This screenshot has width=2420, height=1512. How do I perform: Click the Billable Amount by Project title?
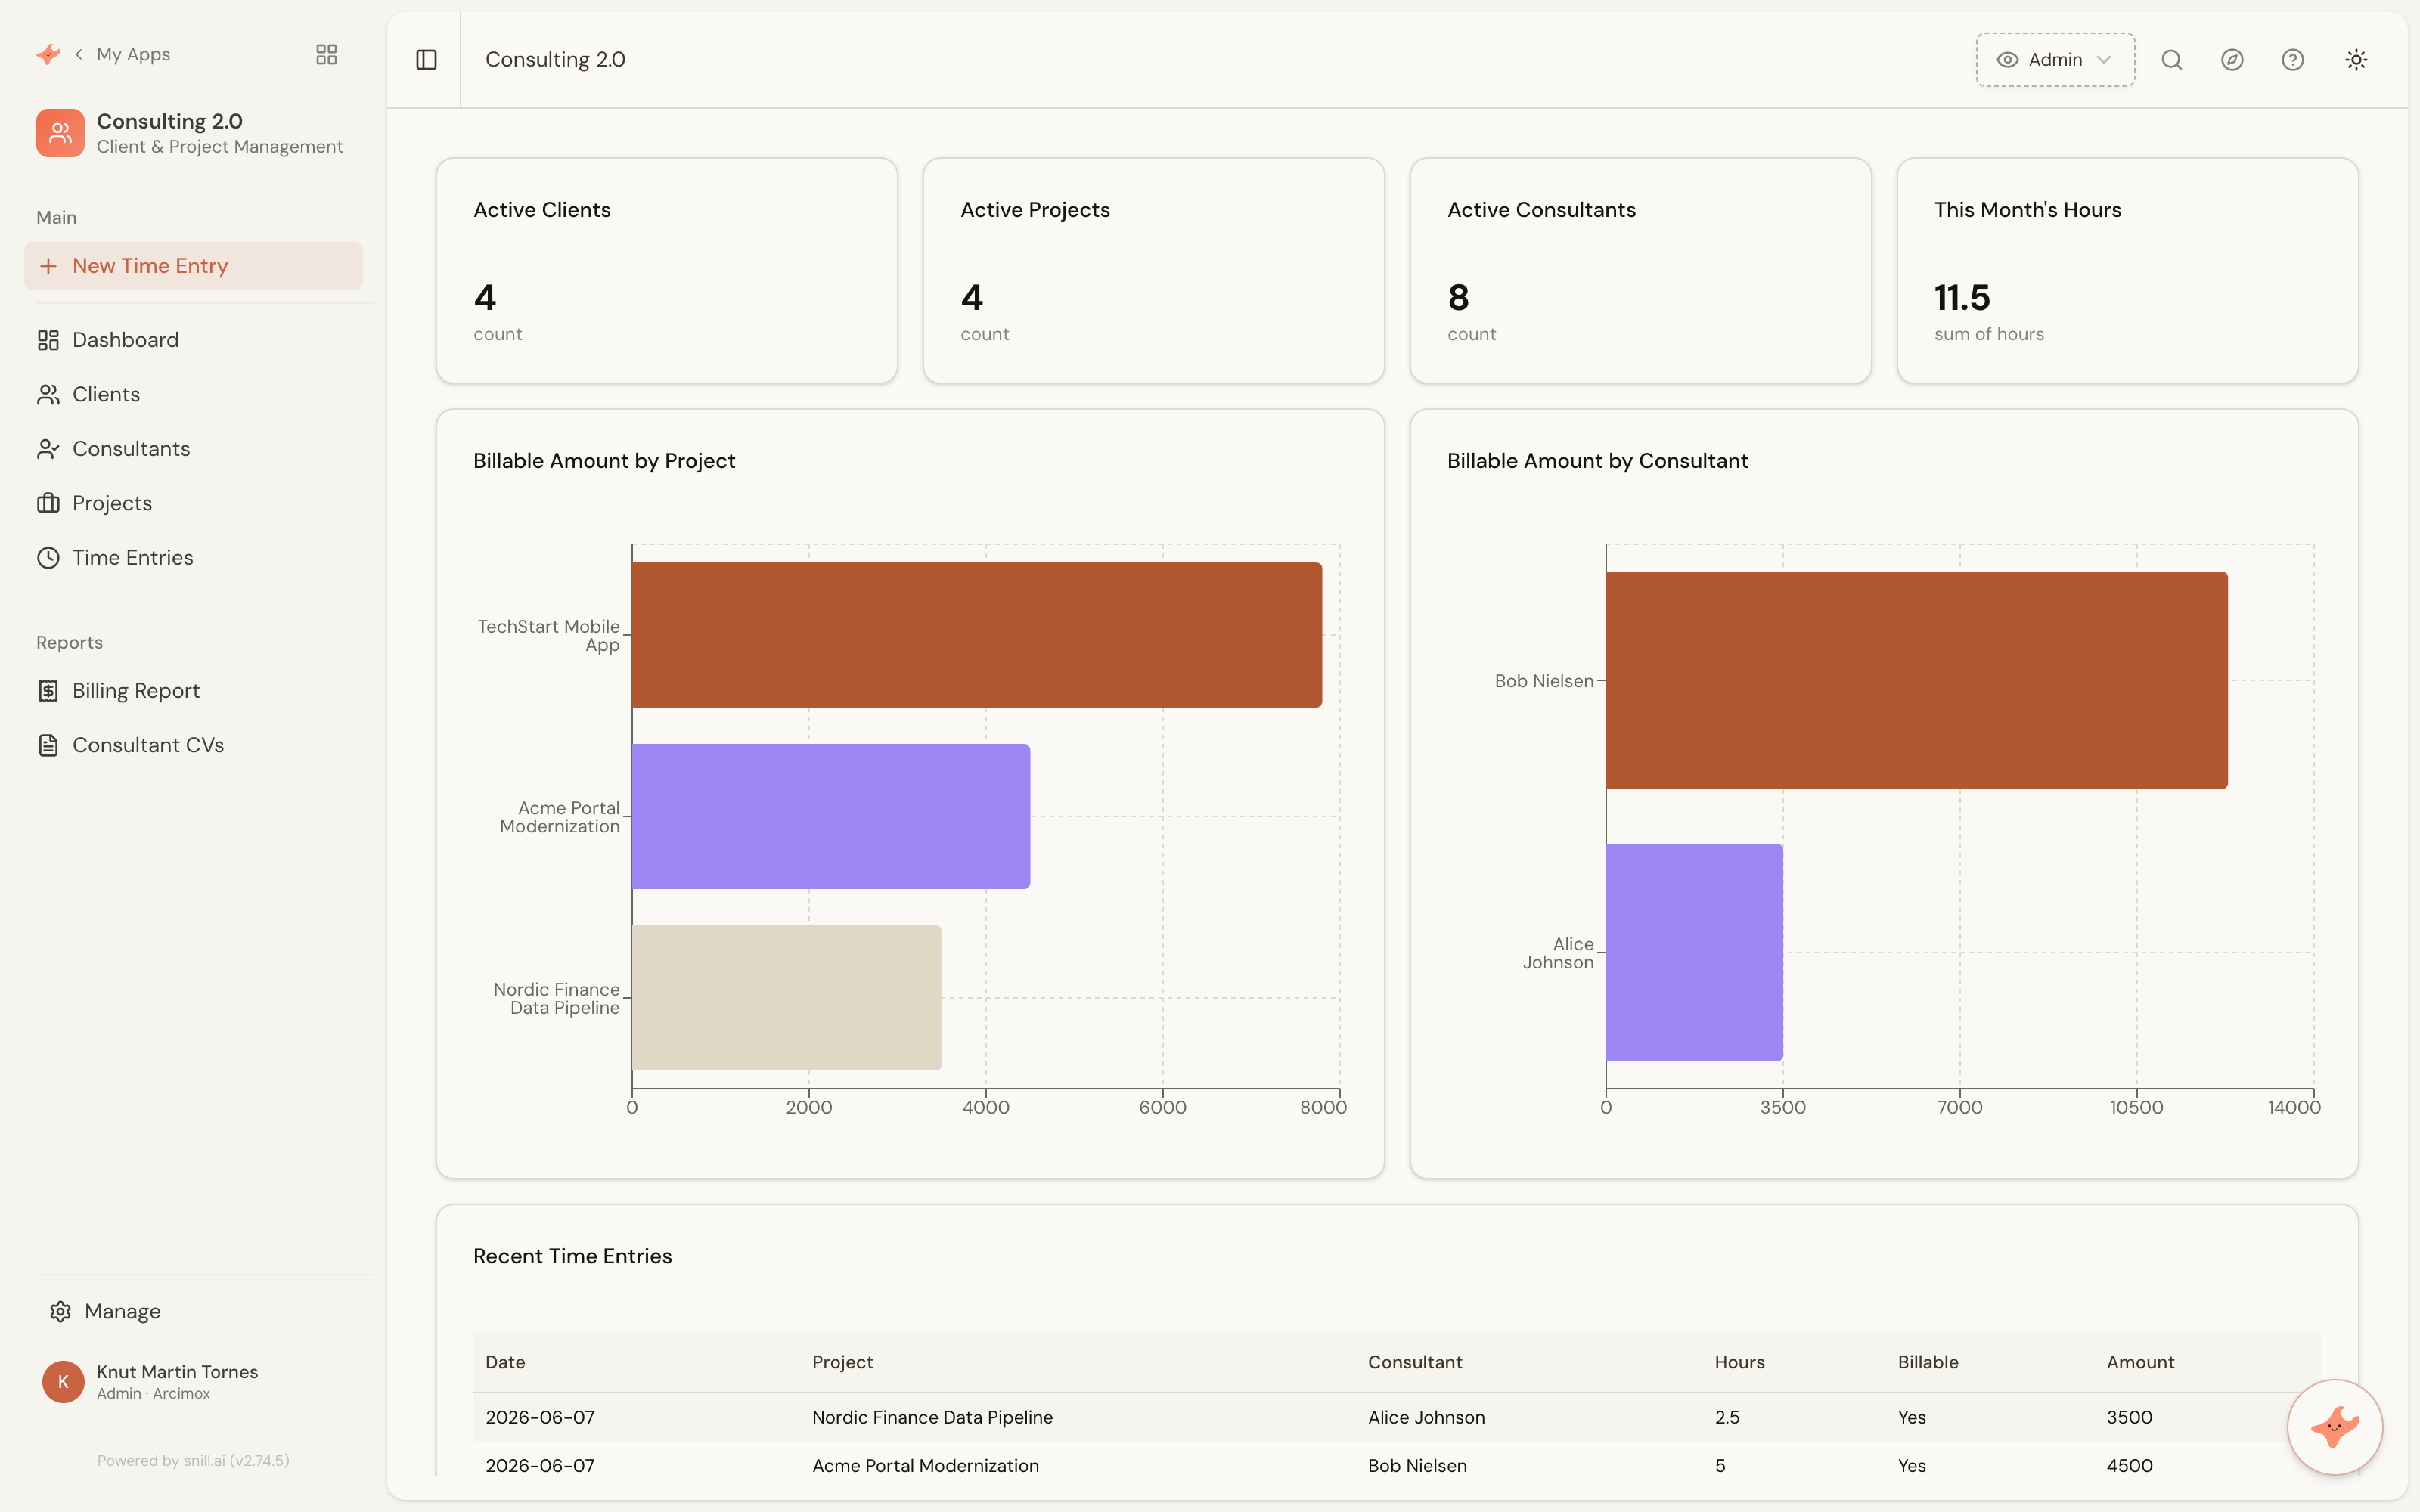(604, 461)
